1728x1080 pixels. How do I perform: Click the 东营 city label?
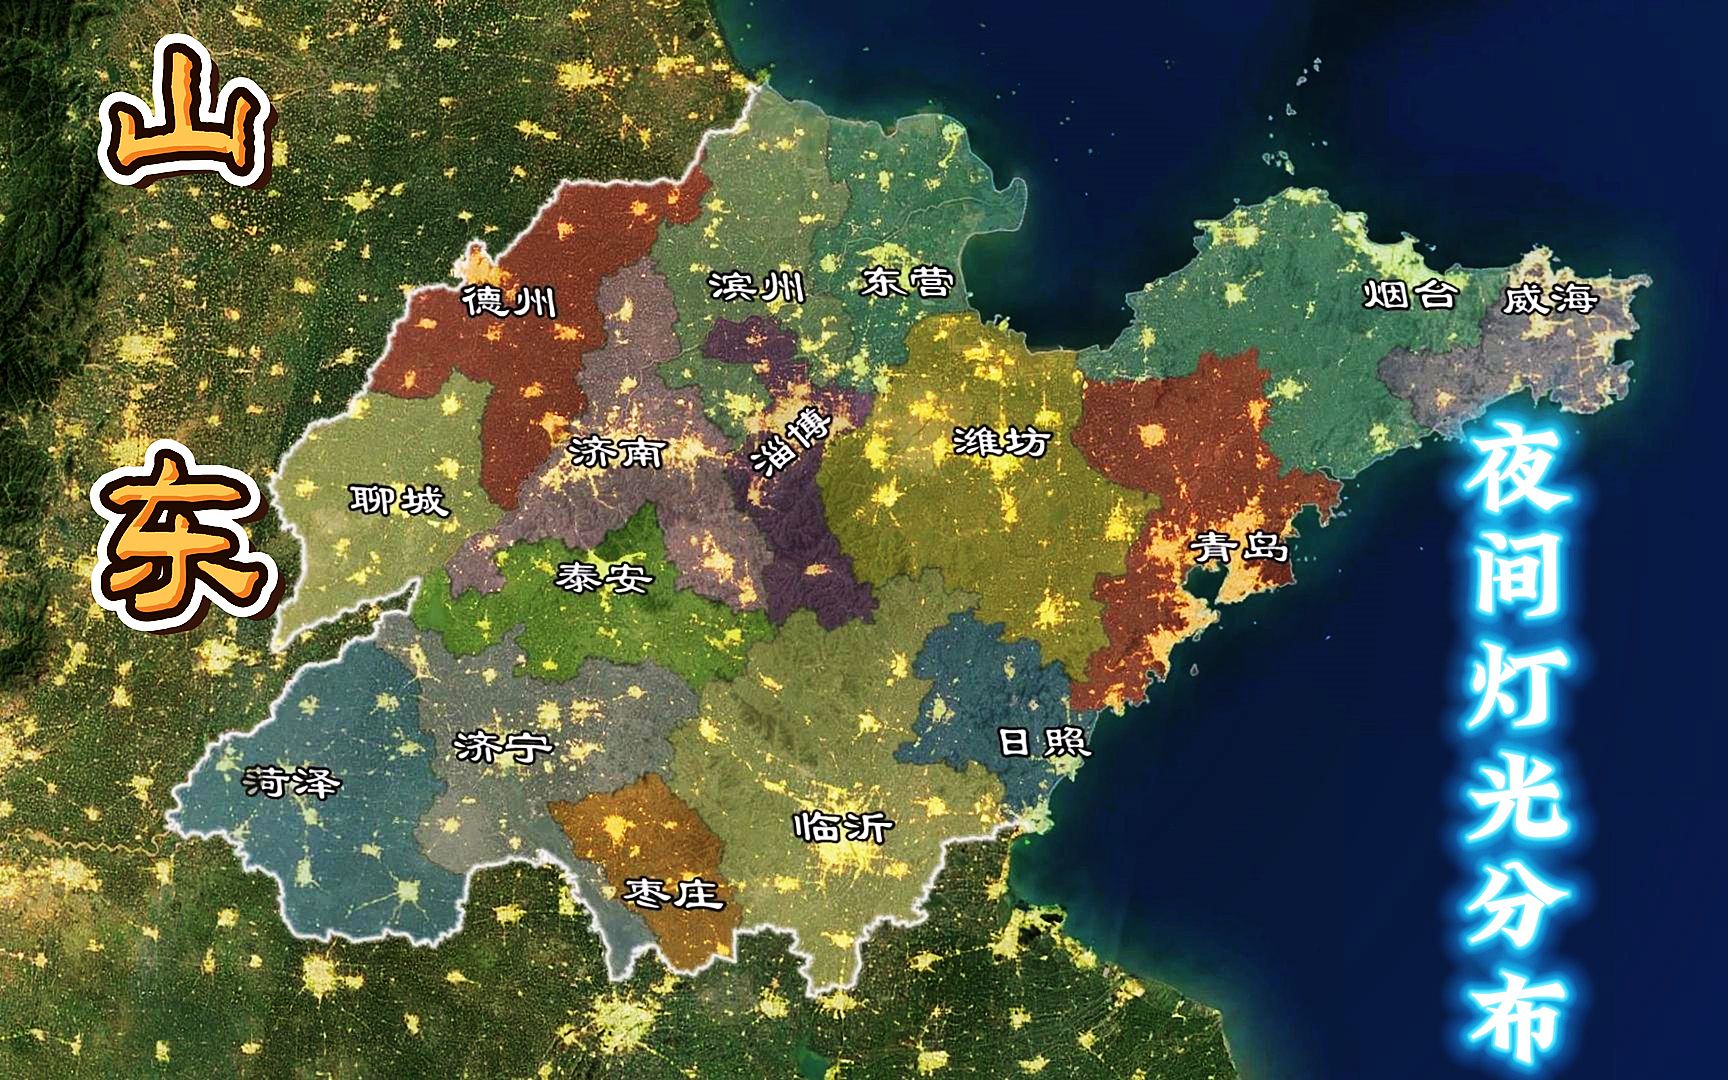coord(907,281)
